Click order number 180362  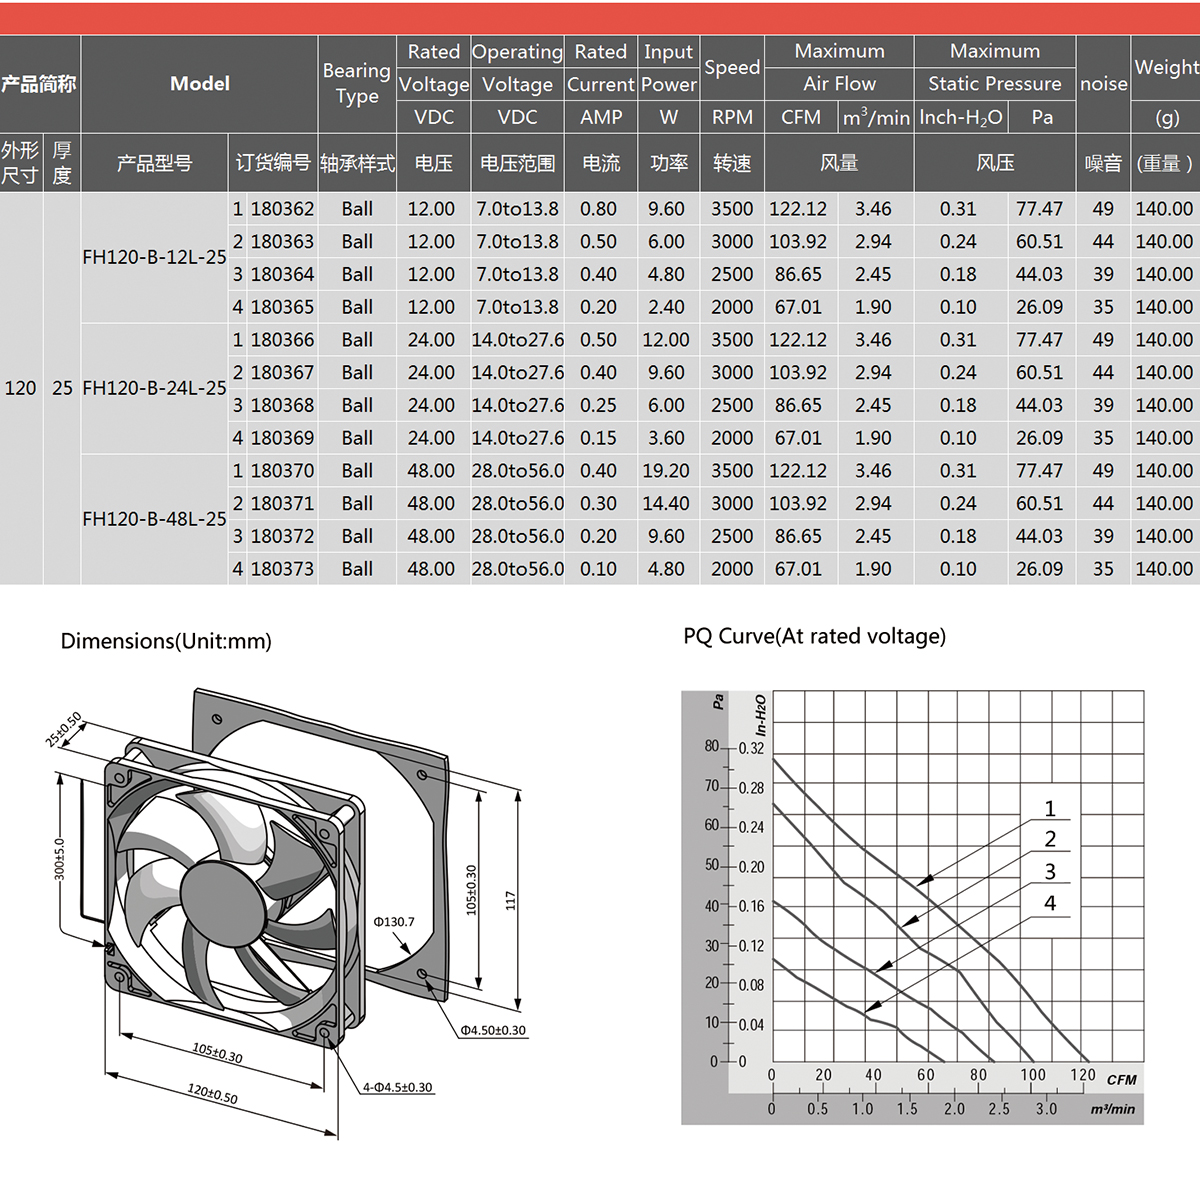pos(282,209)
